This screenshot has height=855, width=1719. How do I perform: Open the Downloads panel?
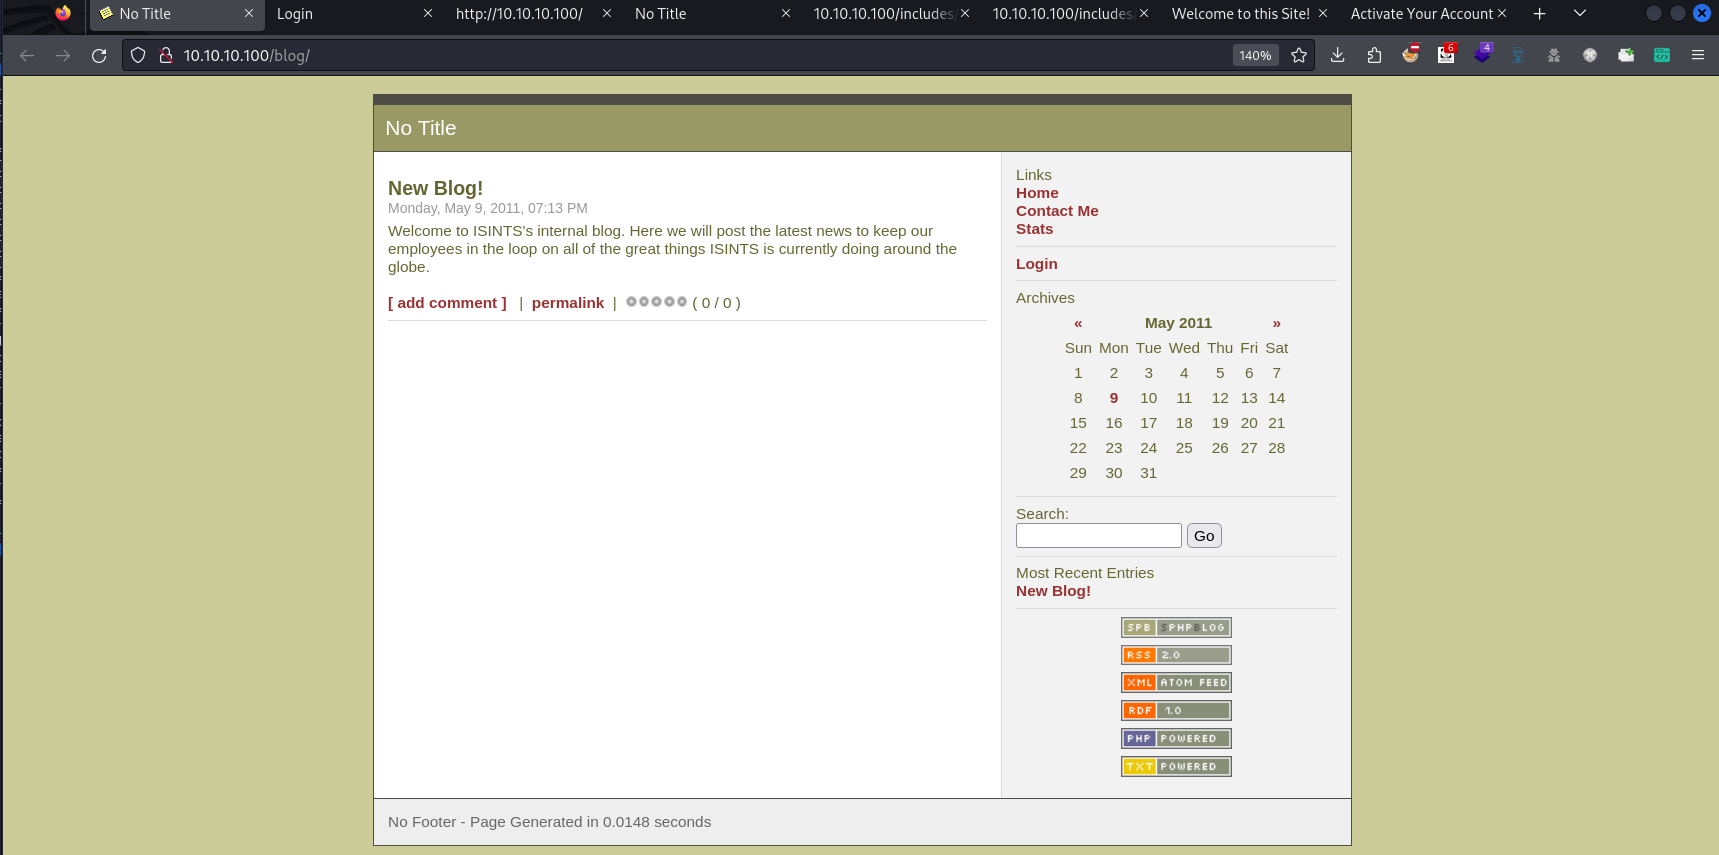pos(1338,55)
